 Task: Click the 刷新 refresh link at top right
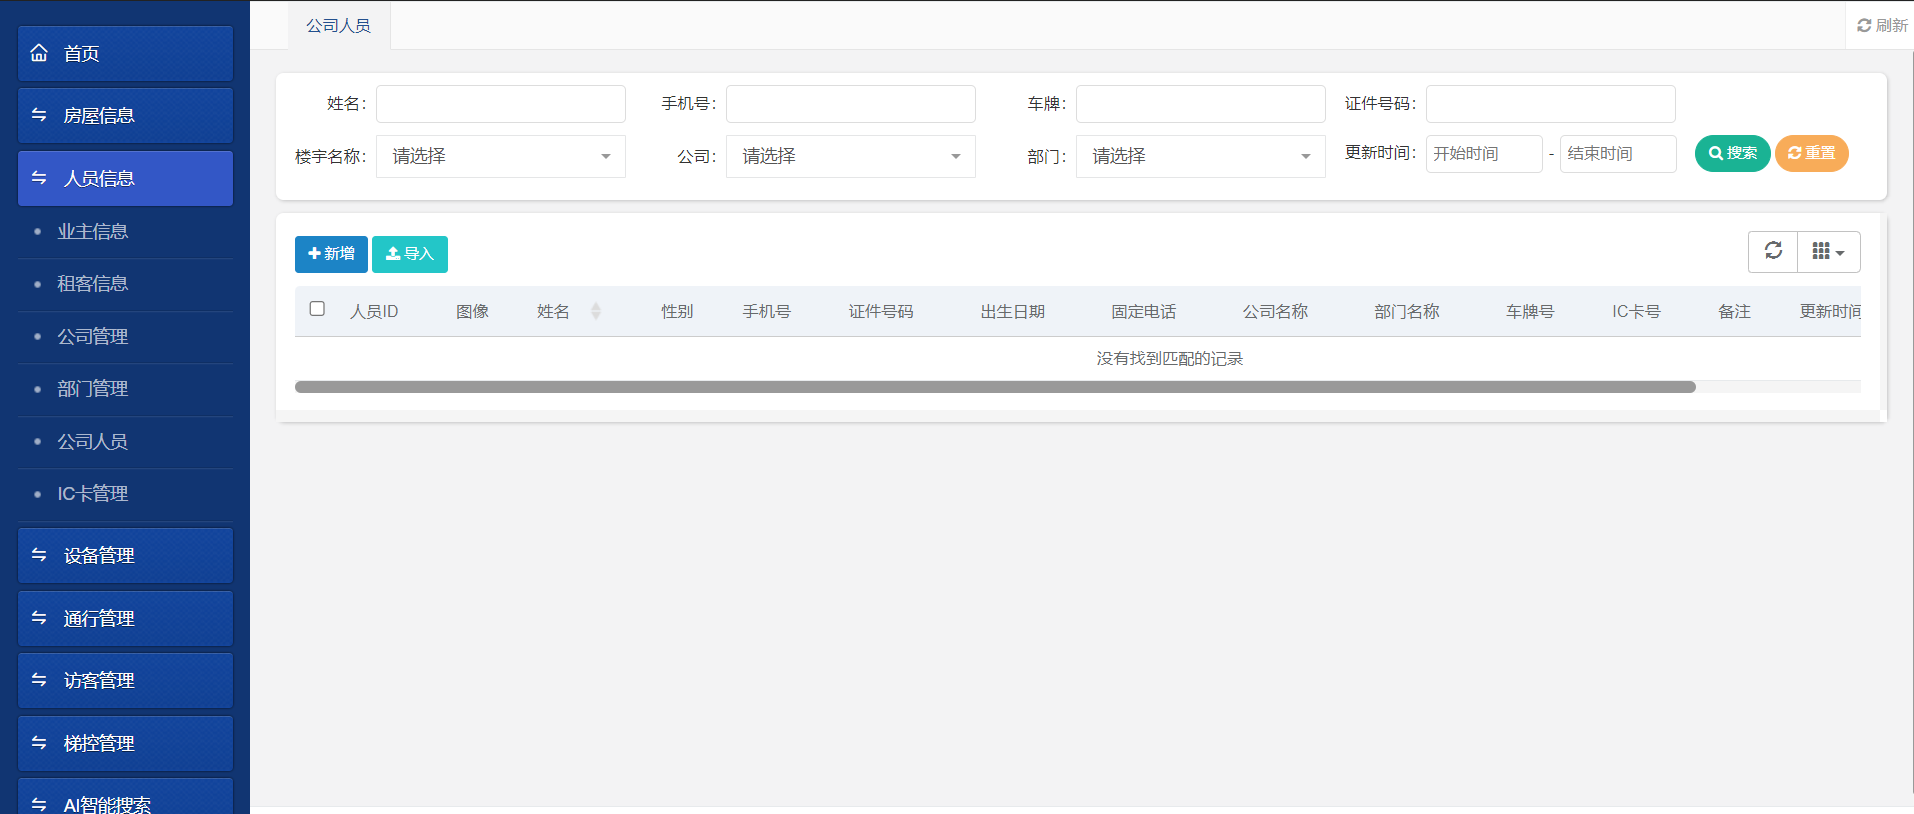click(x=1882, y=25)
